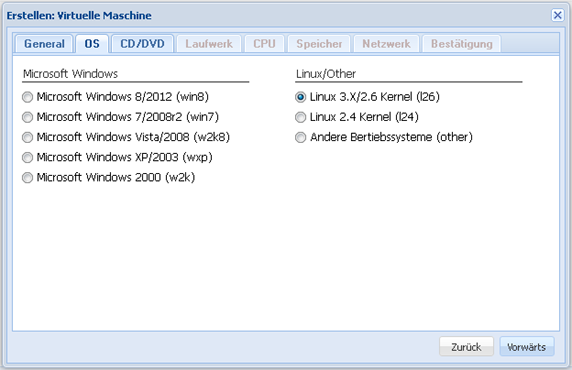Select the OS tab
The width and height of the screenshot is (572, 370).
(92, 44)
